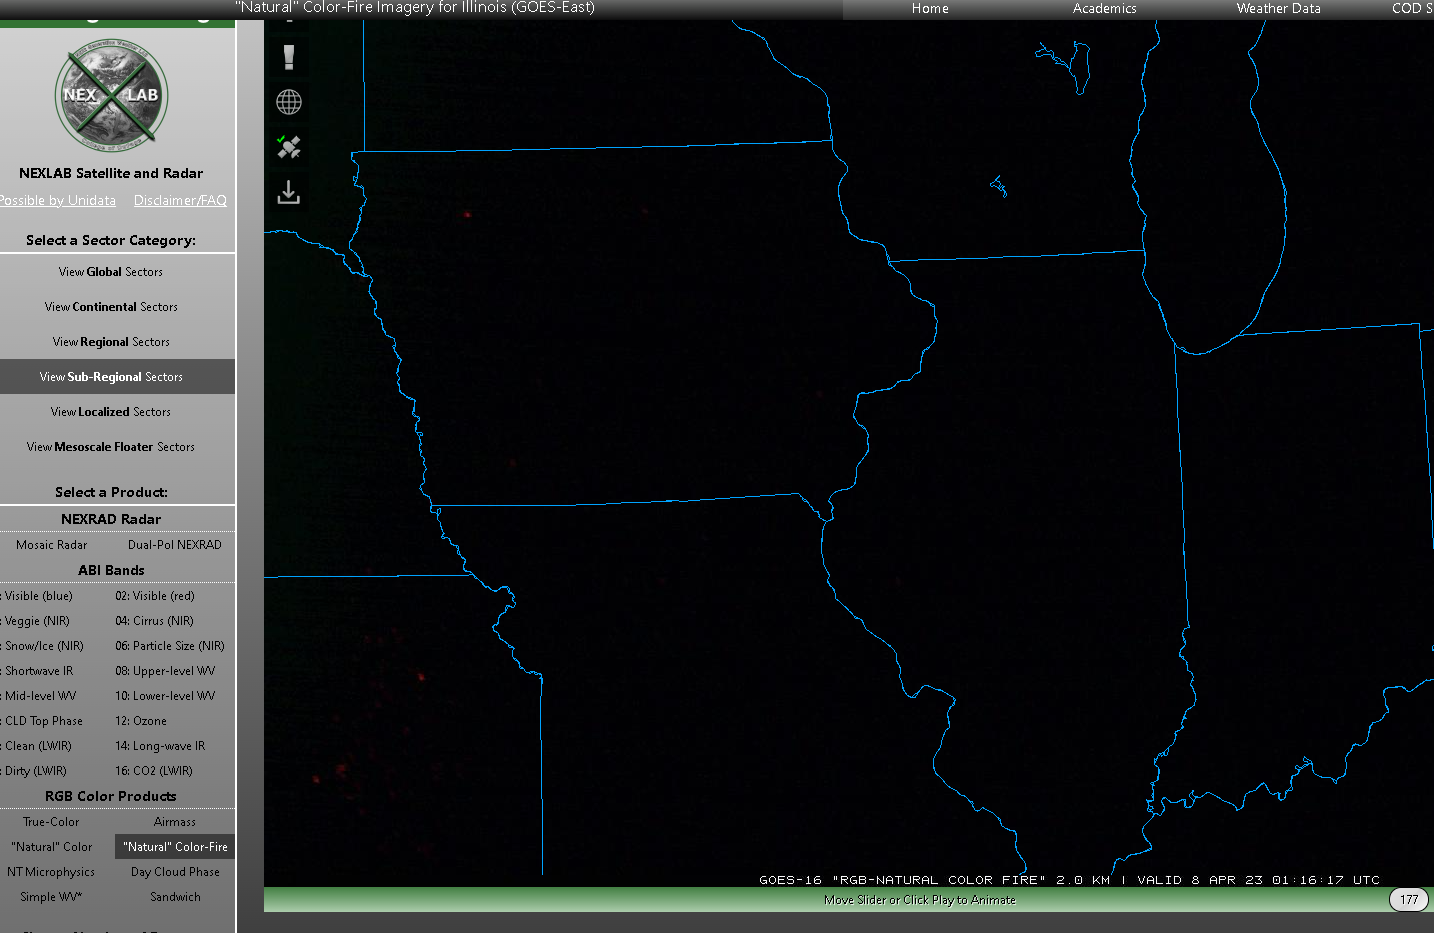Choose the Airmass RGB product
1434x933 pixels.
[x=175, y=822]
